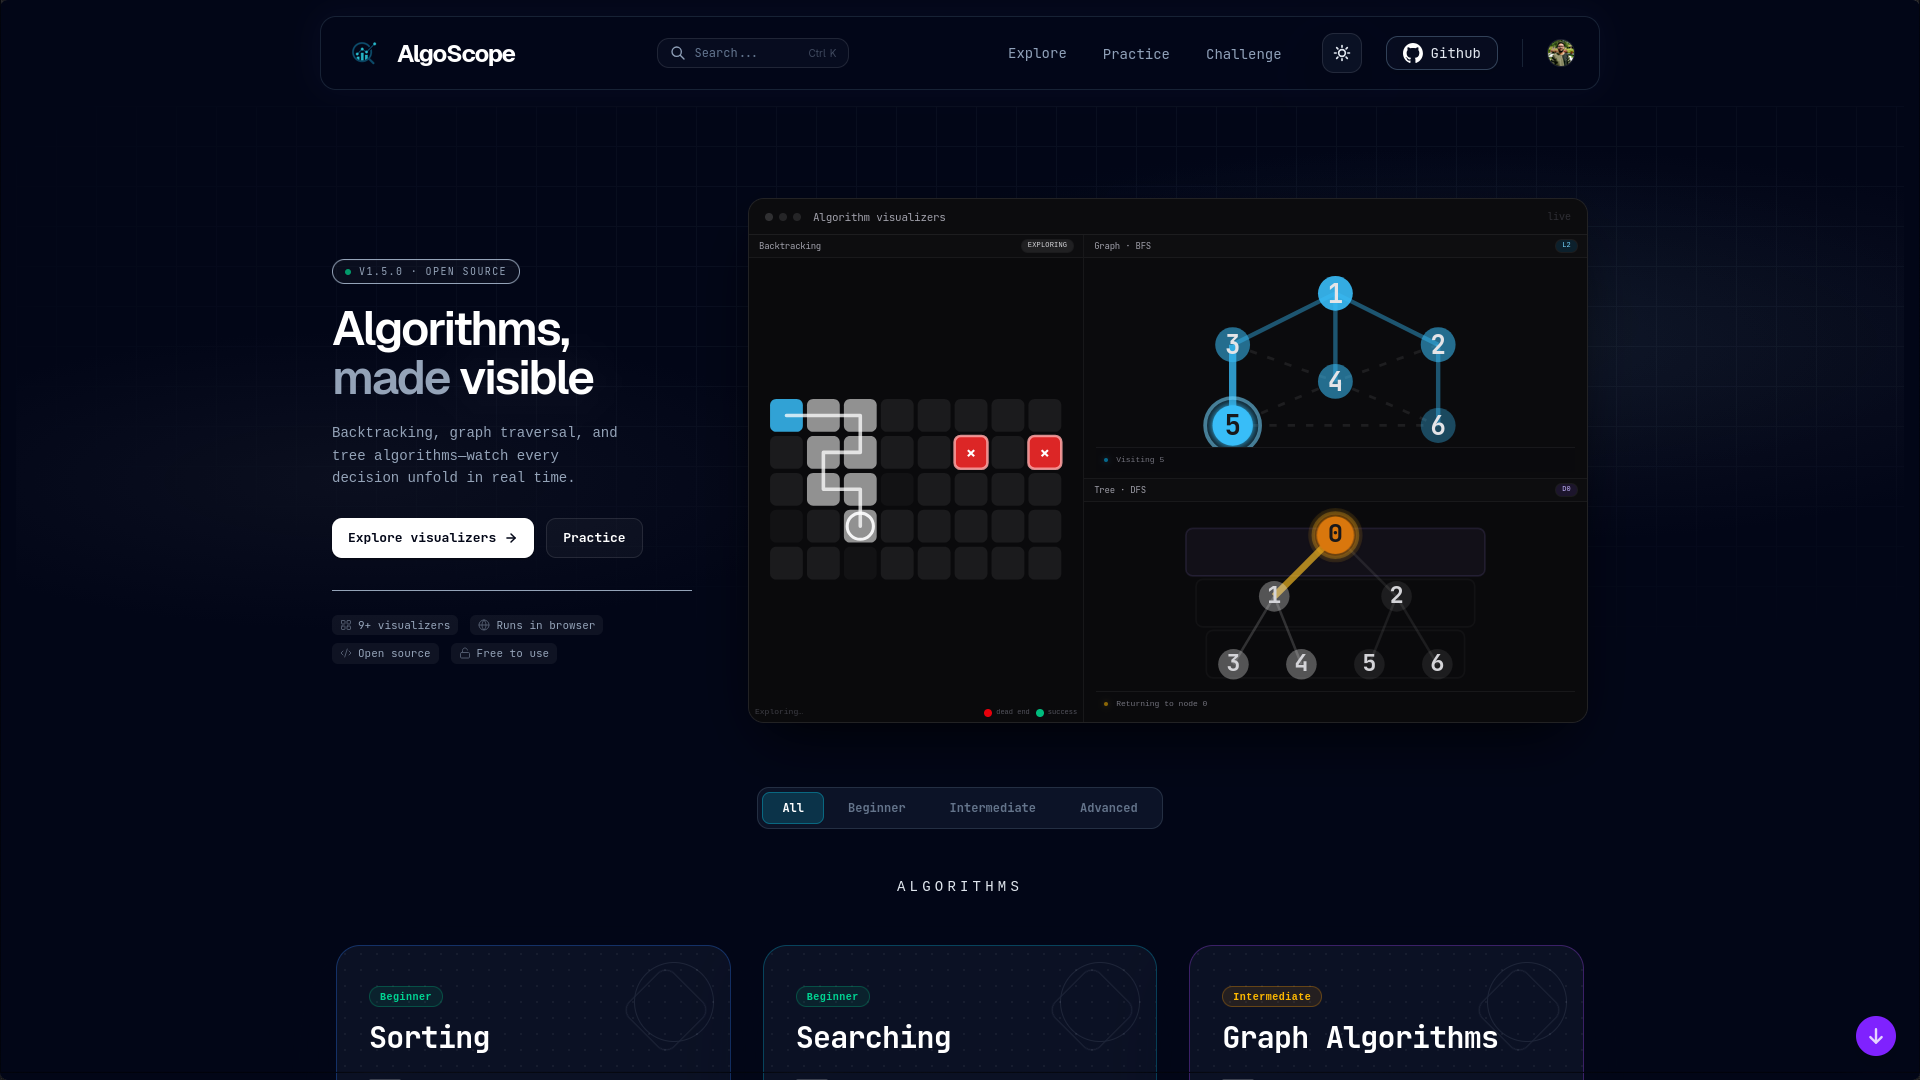Image resolution: width=1920 pixels, height=1080 pixels.
Task: Click the 9+ visualizers grid icon
Action: (x=346, y=625)
